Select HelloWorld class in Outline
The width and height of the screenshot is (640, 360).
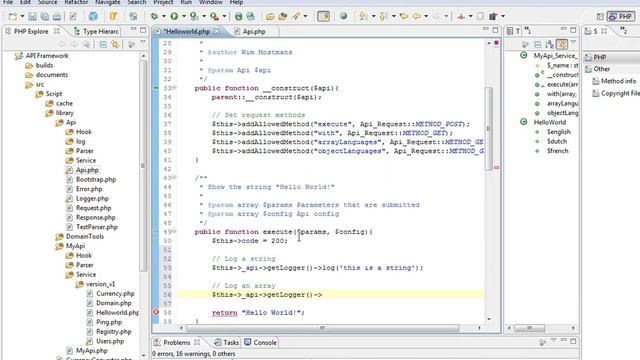point(550,122)
